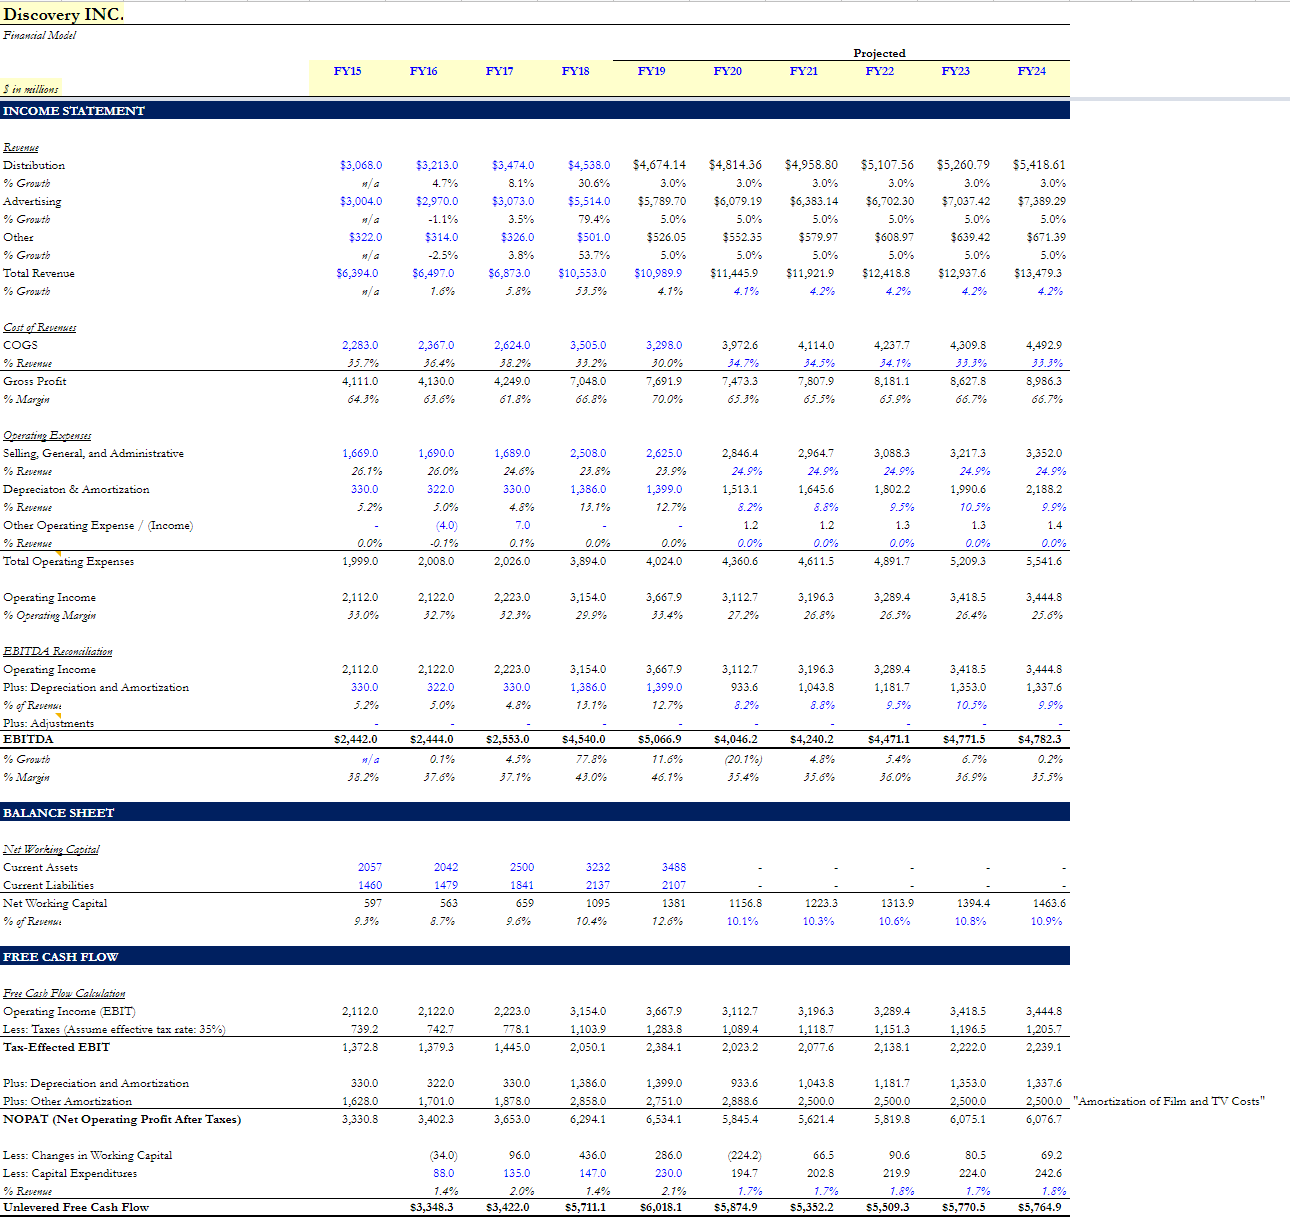Select Tax-Effected EBIT FY18 value 2,050.1
Viewport: 1290px width, 1227px height.
[x=588, y=1047]
